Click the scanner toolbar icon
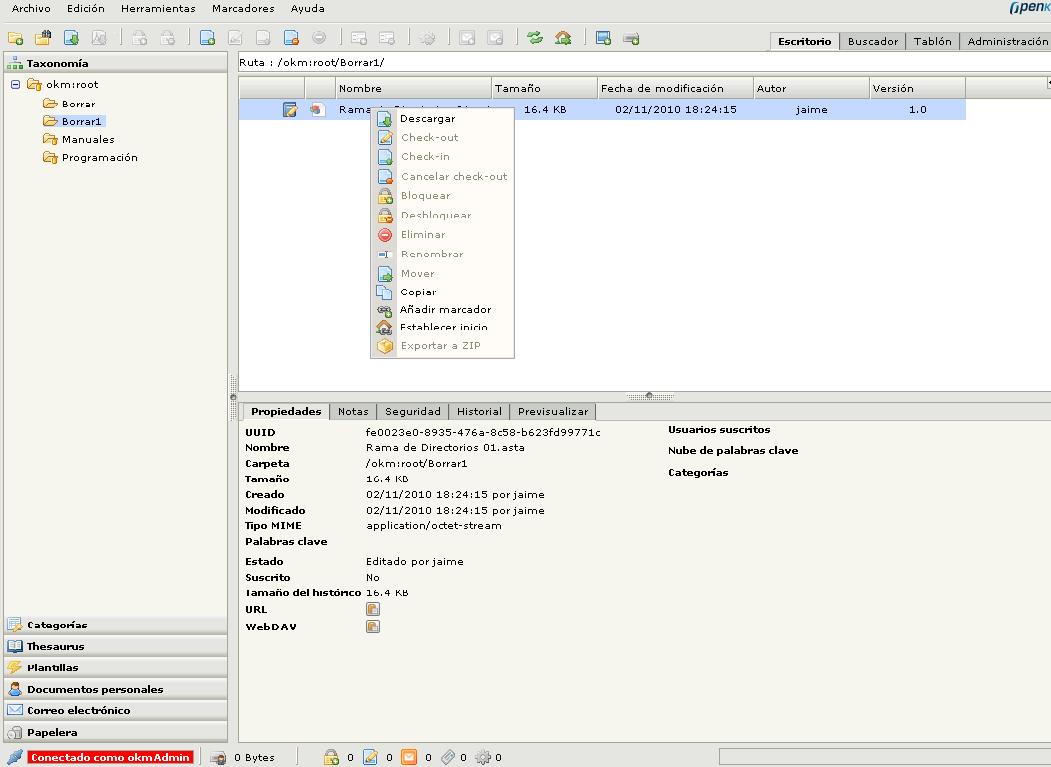This screenshot has height=767, width=1051. 631,38
